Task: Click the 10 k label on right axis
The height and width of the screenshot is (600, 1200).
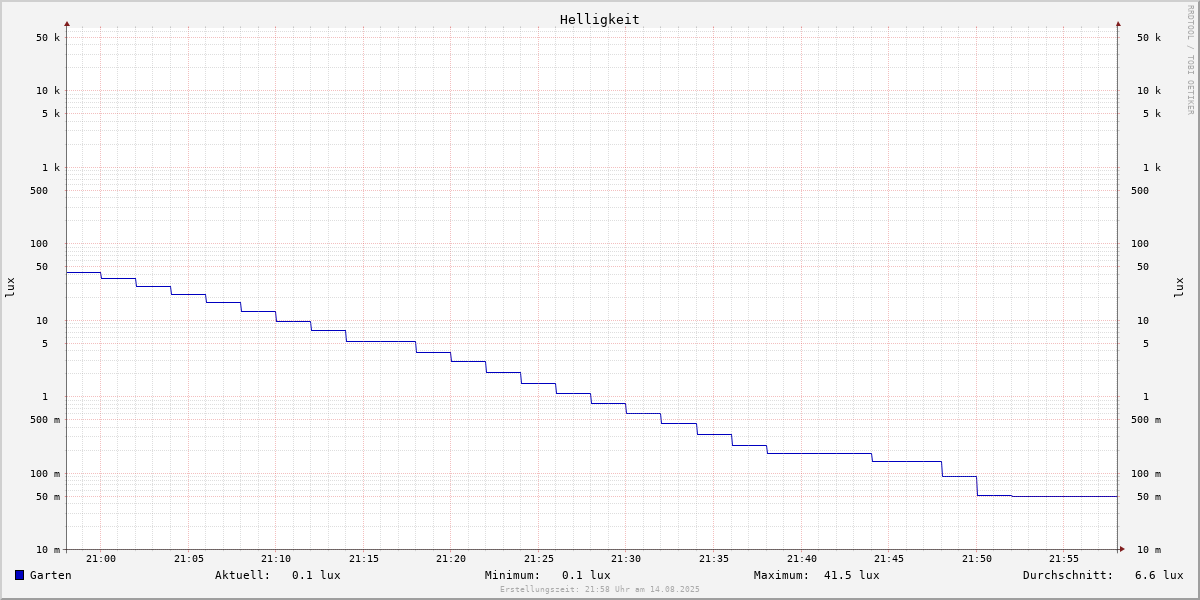Action: click(x=1149, y=91)
